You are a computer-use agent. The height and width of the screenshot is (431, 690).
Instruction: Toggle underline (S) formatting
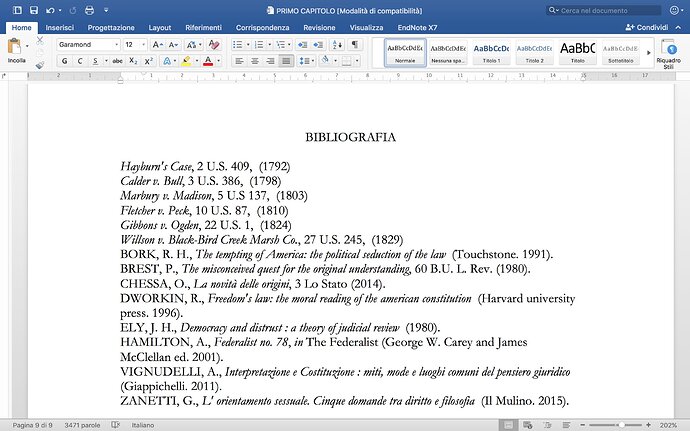[x=95, y=61]
